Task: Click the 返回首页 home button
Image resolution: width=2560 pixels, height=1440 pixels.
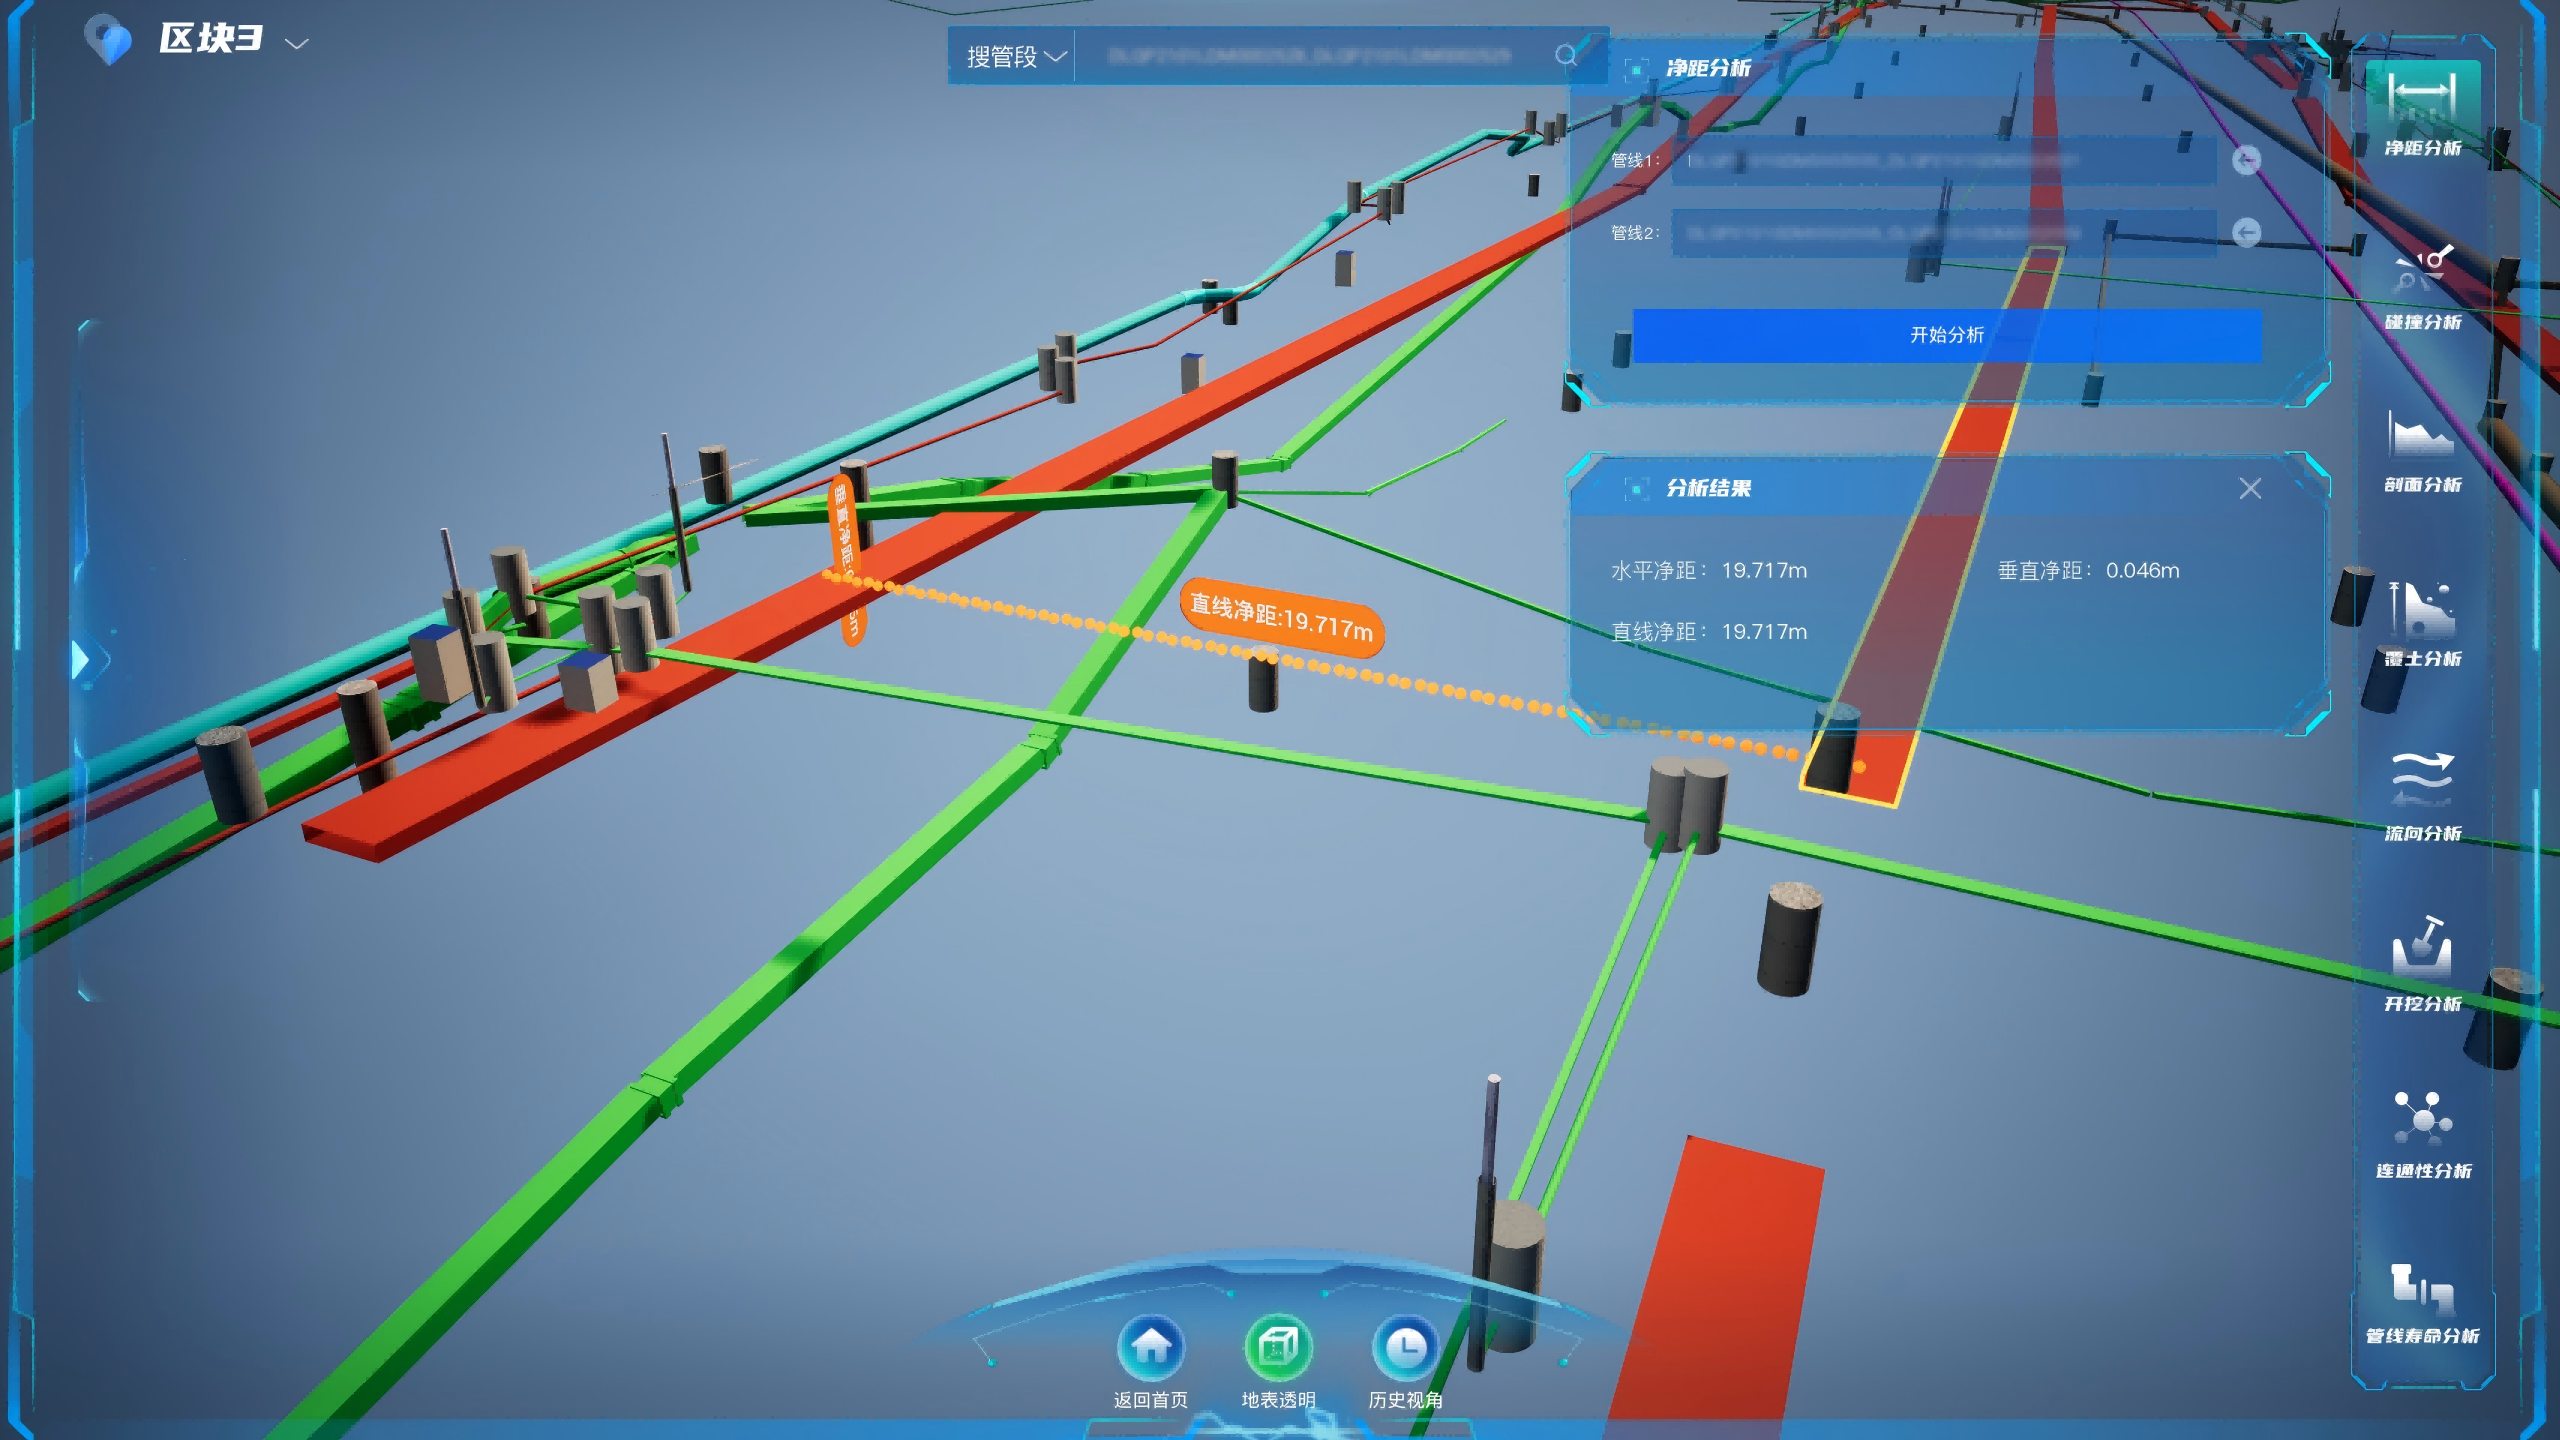Action: [1151, 1347]
